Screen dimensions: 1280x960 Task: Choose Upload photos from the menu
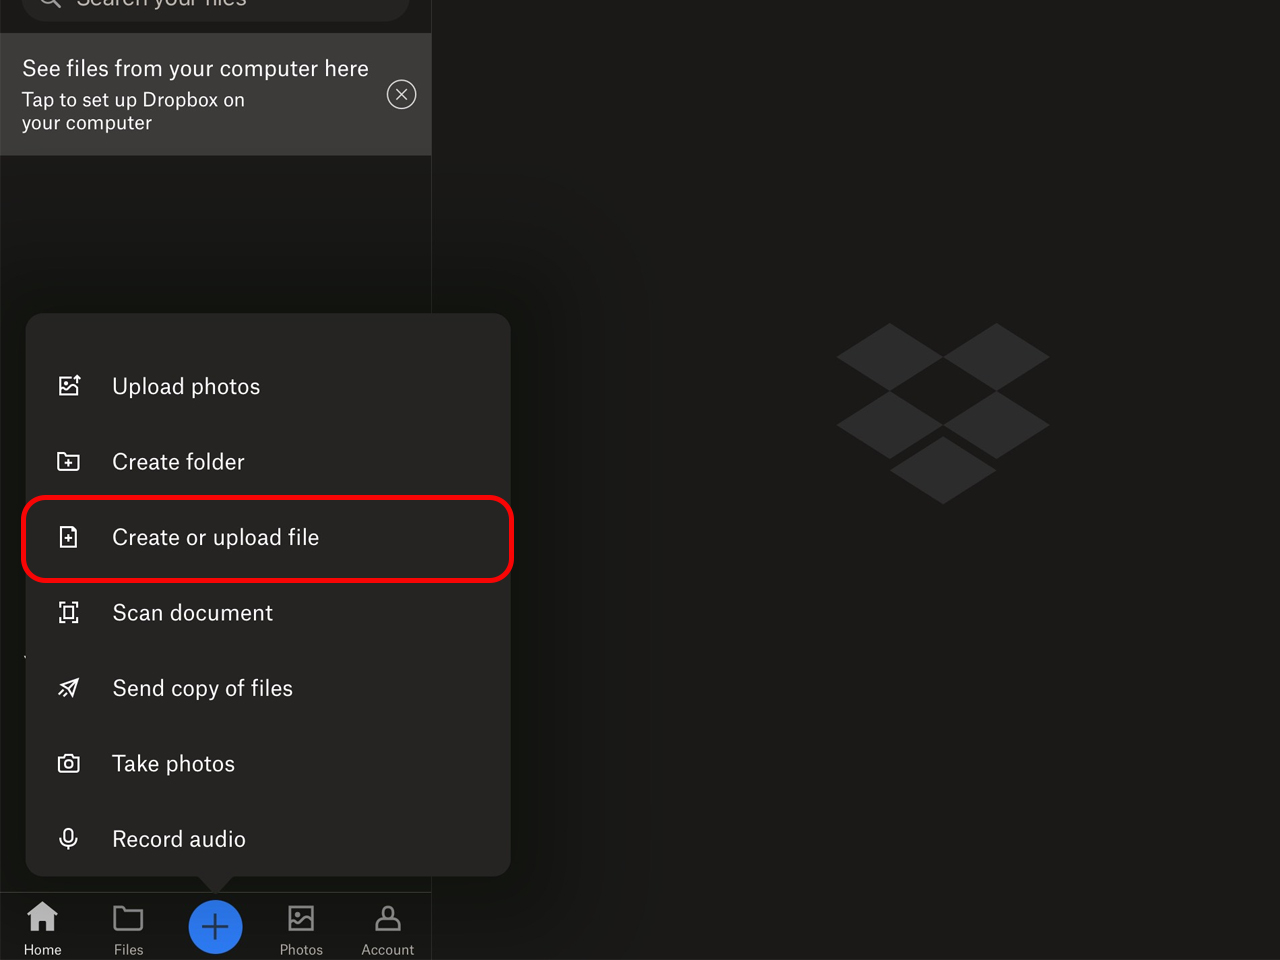pyautogui.click(x=268, y=386)
